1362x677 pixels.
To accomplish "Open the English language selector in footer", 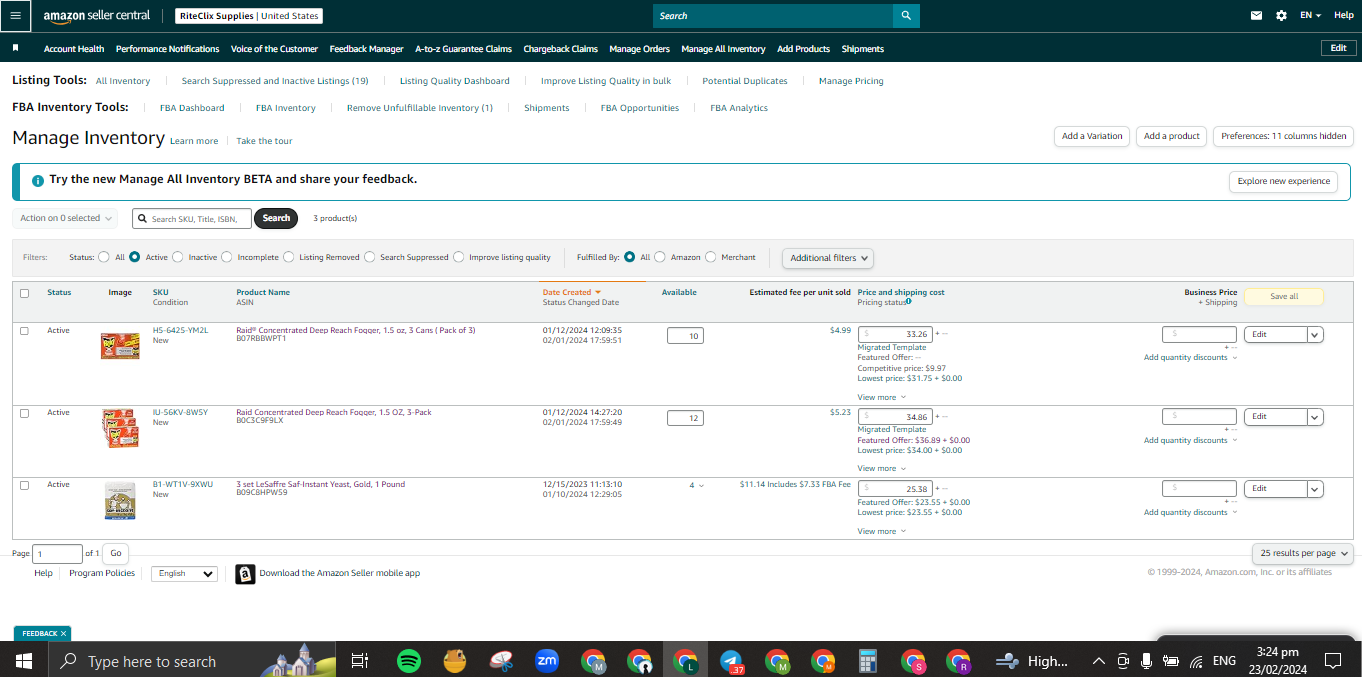I will tap(184, 574).
